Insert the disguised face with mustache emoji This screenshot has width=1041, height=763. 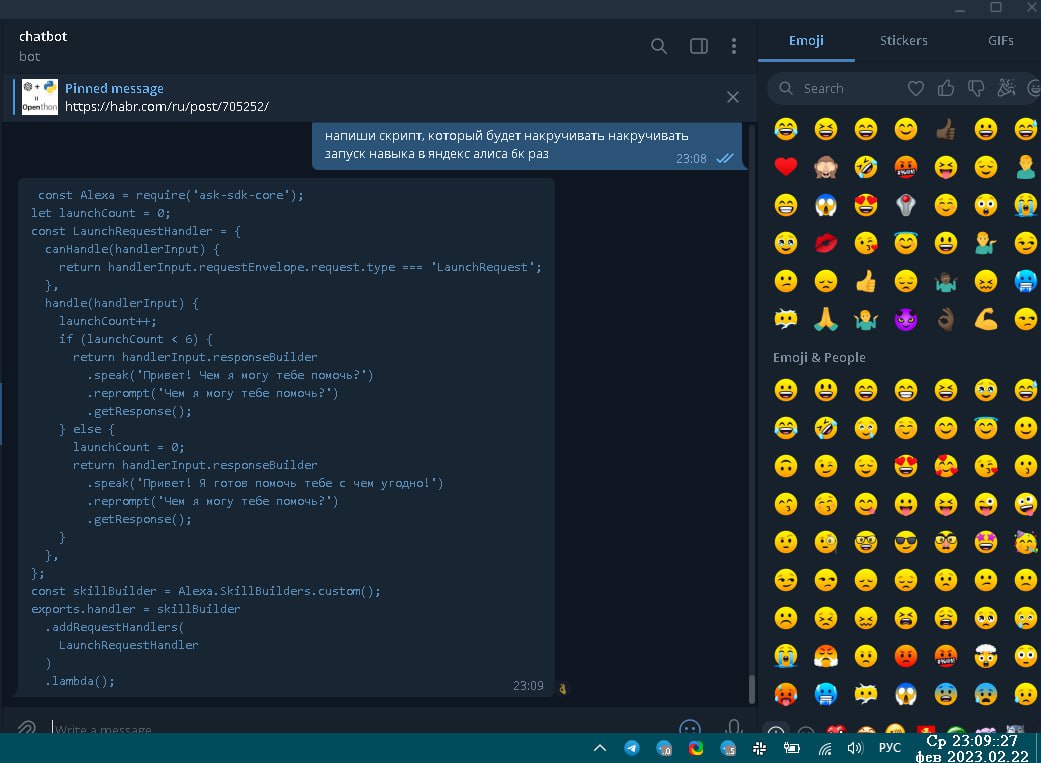coord(945,543)
